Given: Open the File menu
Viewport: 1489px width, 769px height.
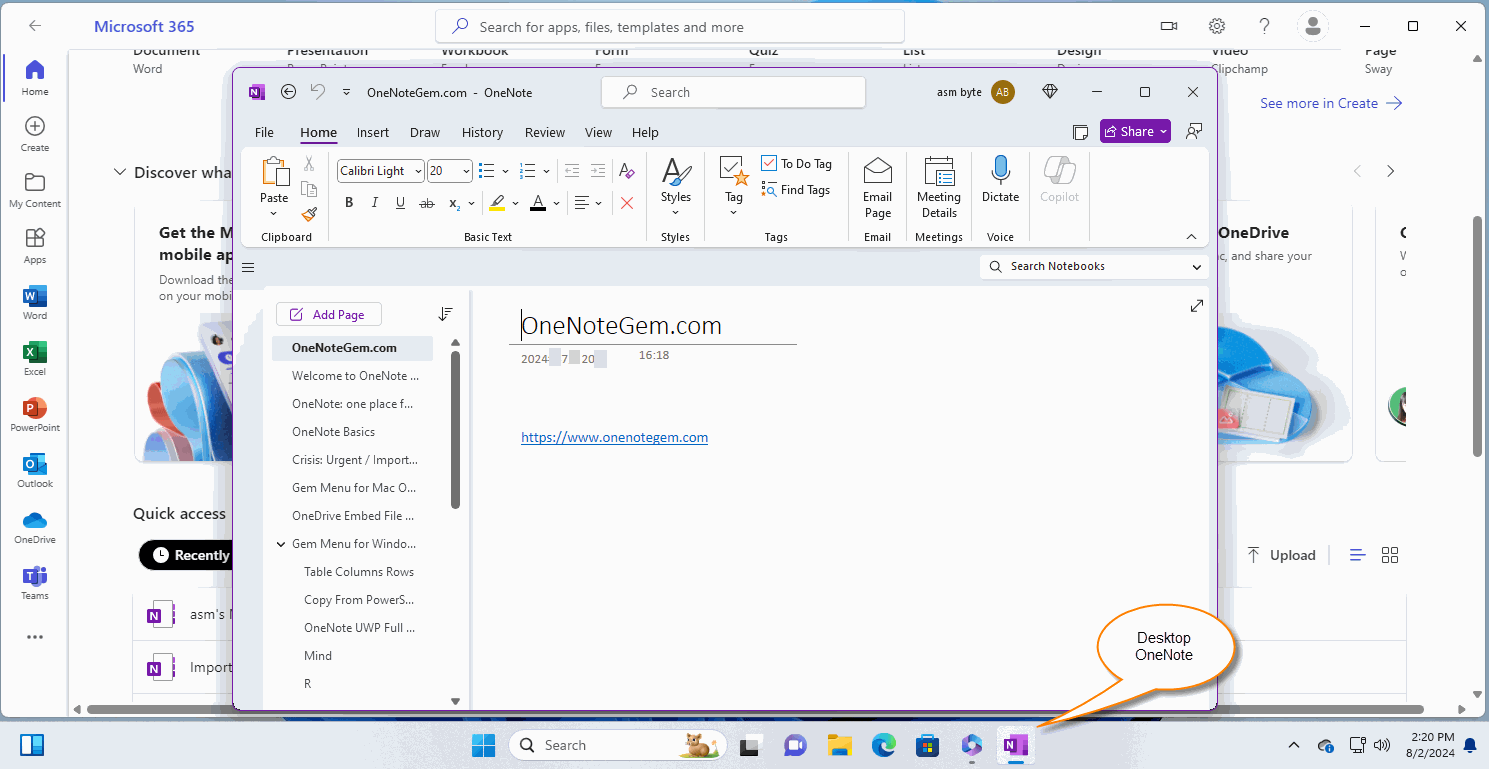Looking at the screenshot, I should point(264,132).
